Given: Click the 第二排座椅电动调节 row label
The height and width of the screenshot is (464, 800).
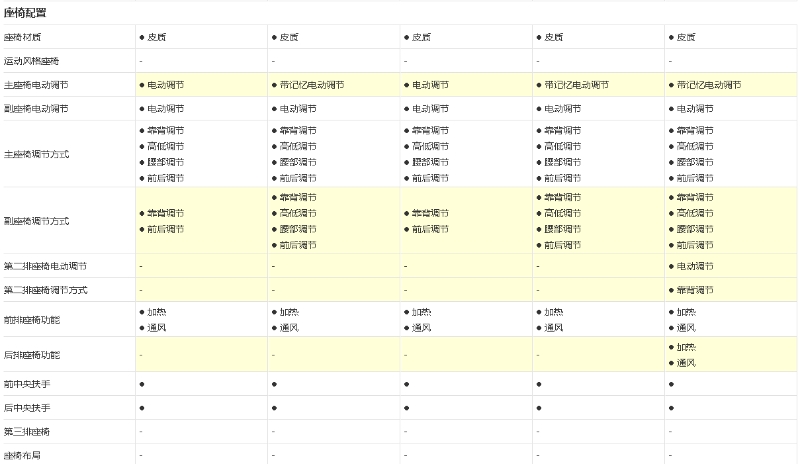Looking at the screenshot, I should click(x=45, y=266).
